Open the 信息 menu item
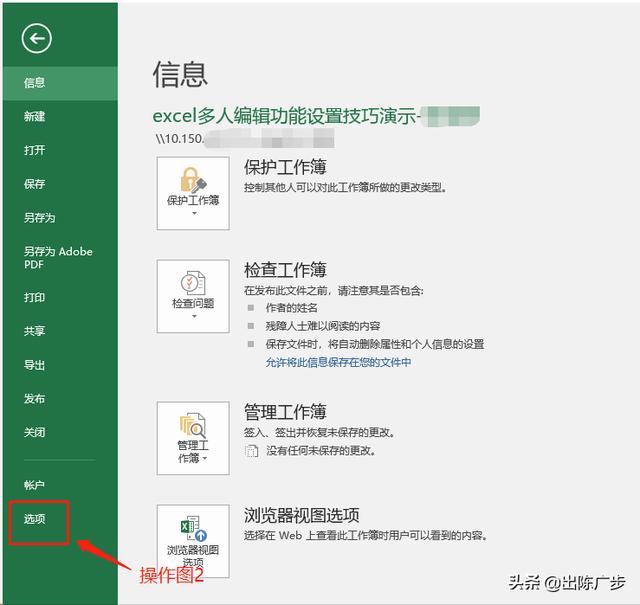The width and height of the screenshot is (640, 605). click(x=60, y=83)
